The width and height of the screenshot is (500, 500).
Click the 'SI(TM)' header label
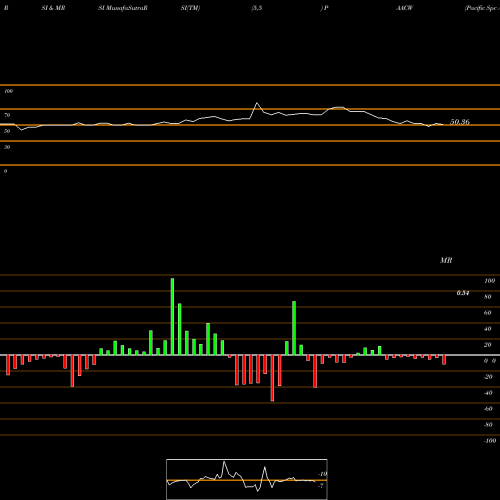coord(190,8)
